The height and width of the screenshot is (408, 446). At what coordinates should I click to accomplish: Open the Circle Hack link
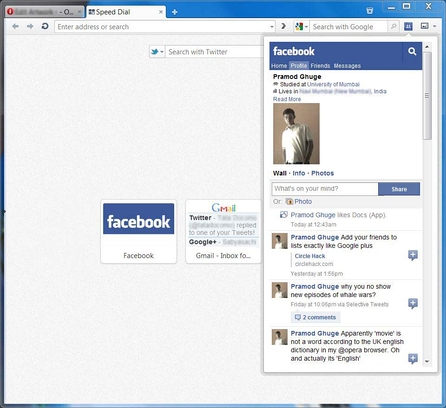(x=310, y=256)
